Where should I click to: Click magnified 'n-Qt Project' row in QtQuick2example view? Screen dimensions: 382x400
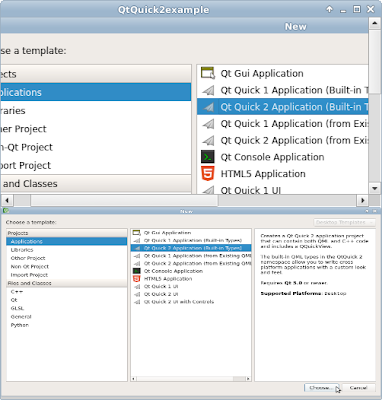(96, 147)
